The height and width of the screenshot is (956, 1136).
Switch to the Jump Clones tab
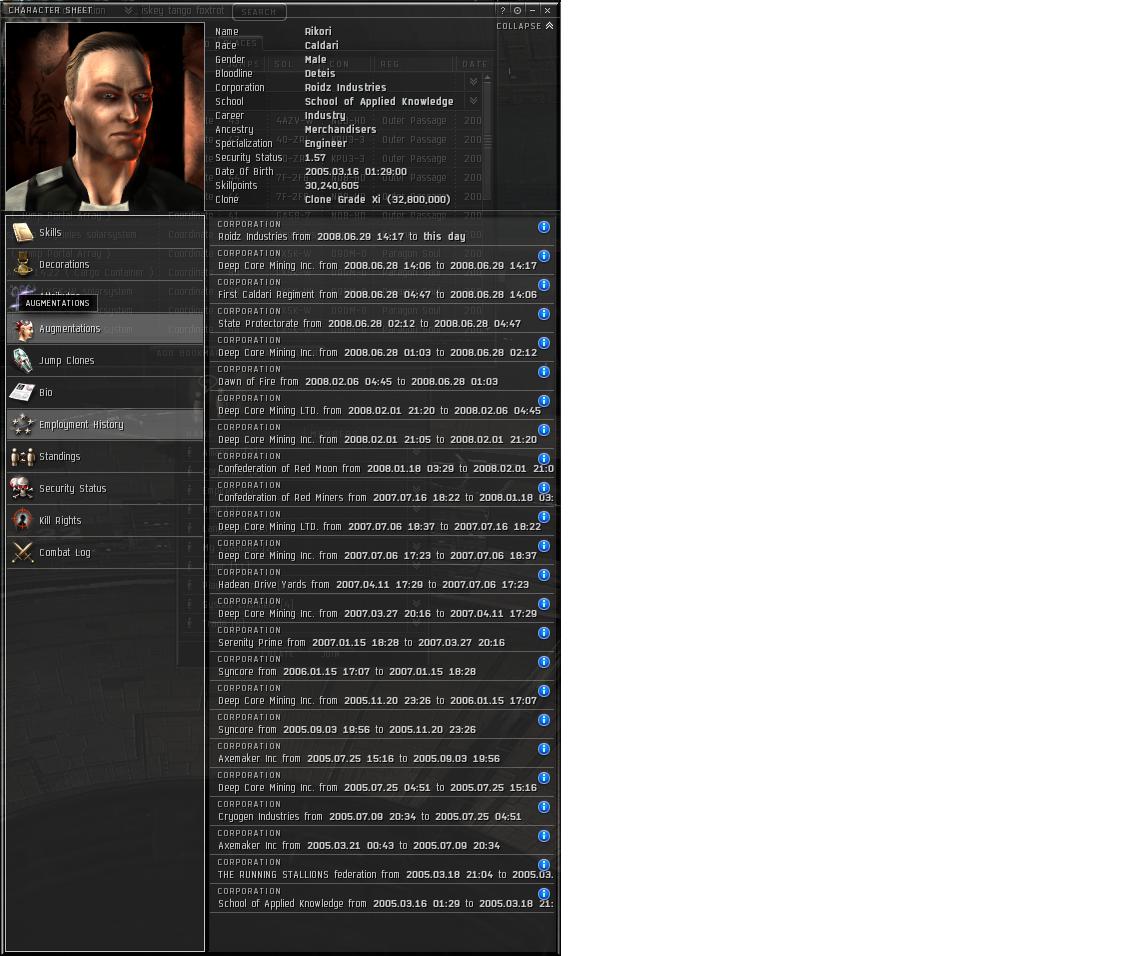[x=105, y=361]
